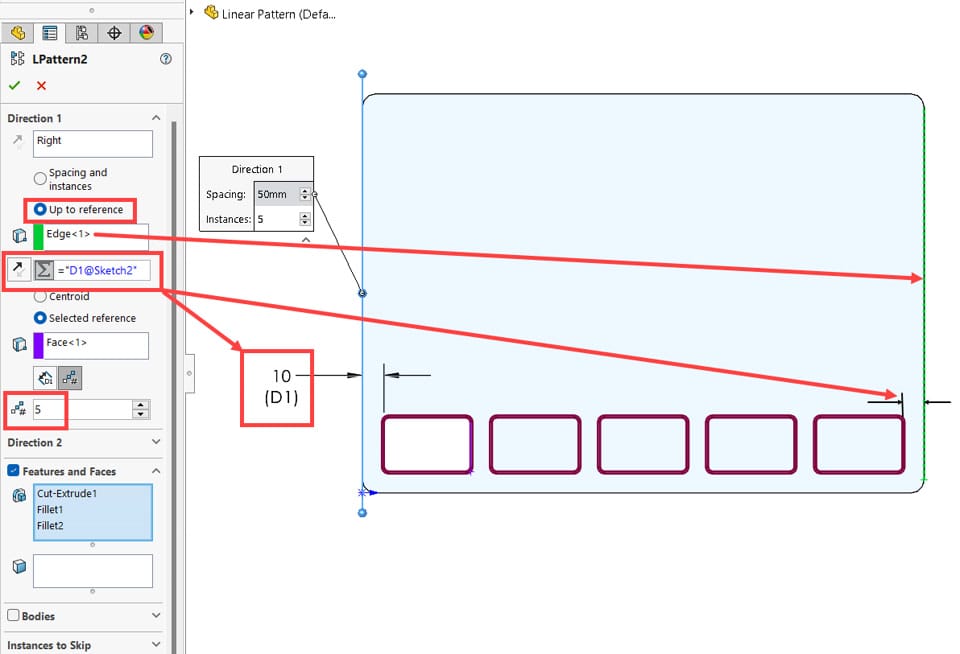Click the empty faces to pattern box
This screenshot has height=654, width=960.
tap(92, 571)
